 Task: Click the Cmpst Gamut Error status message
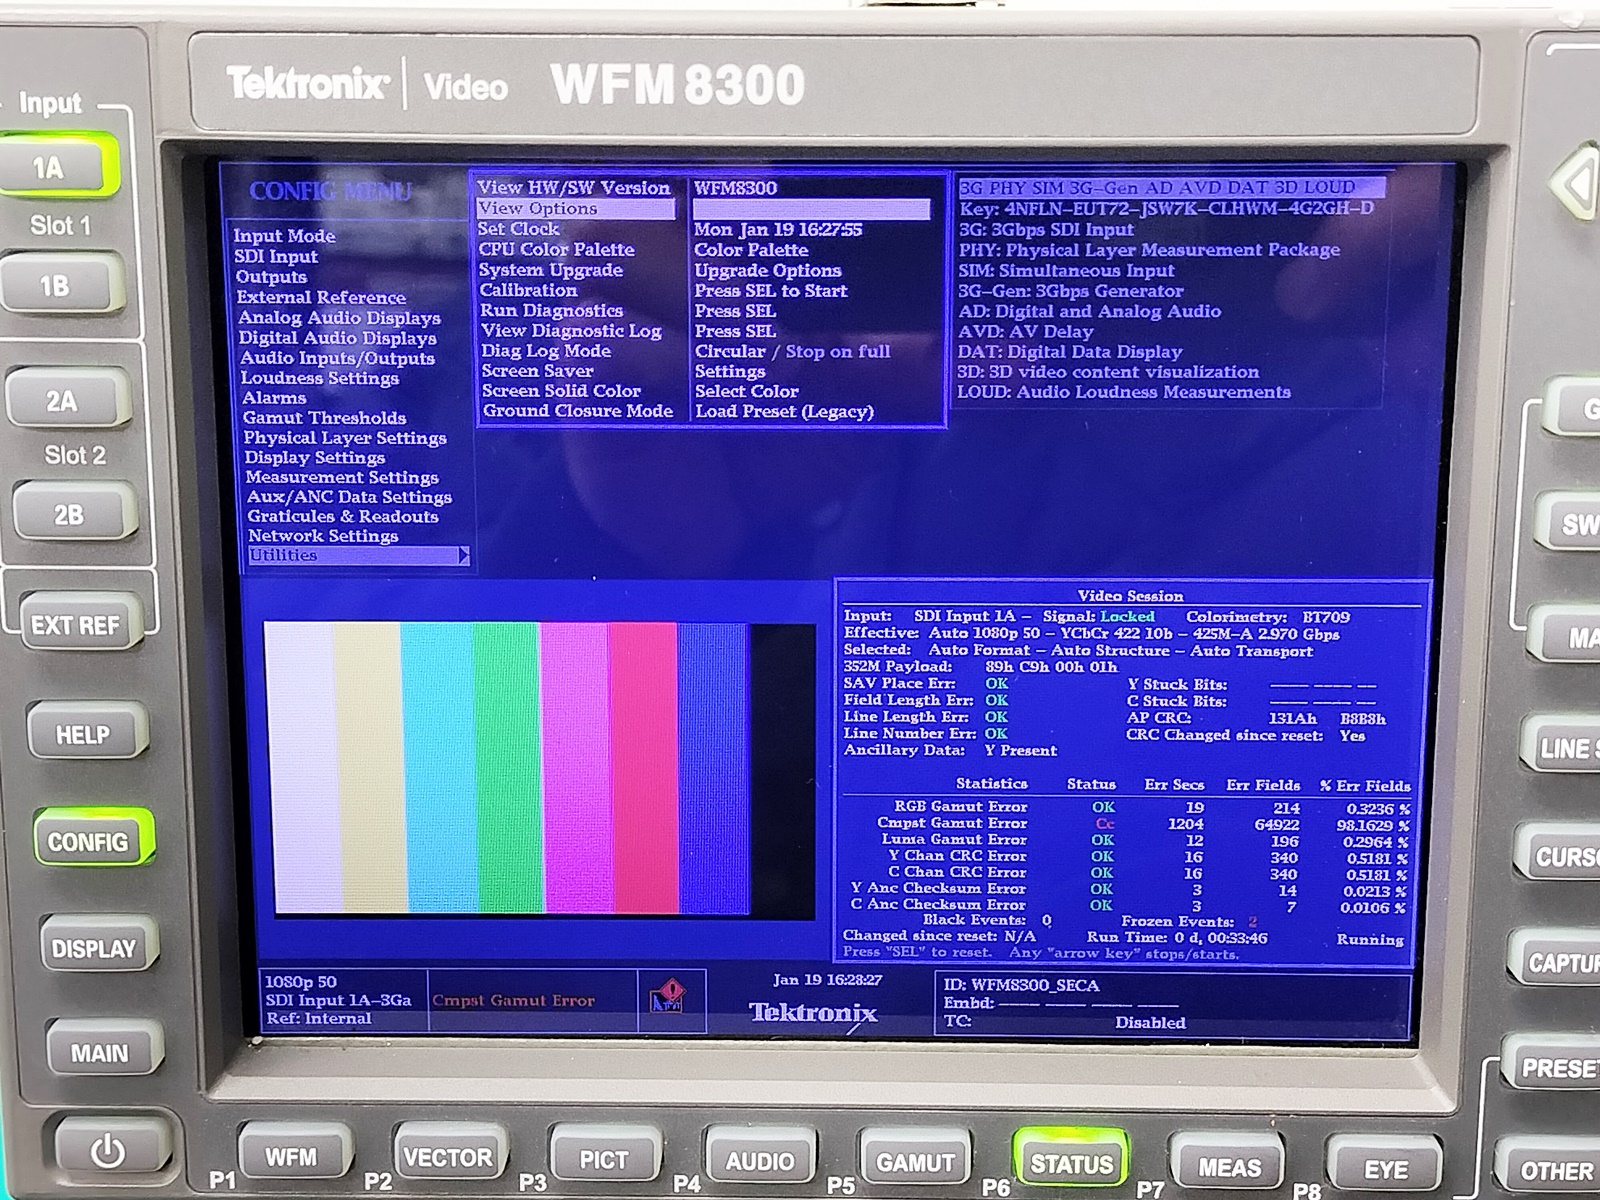click(x=513, y=1000)
